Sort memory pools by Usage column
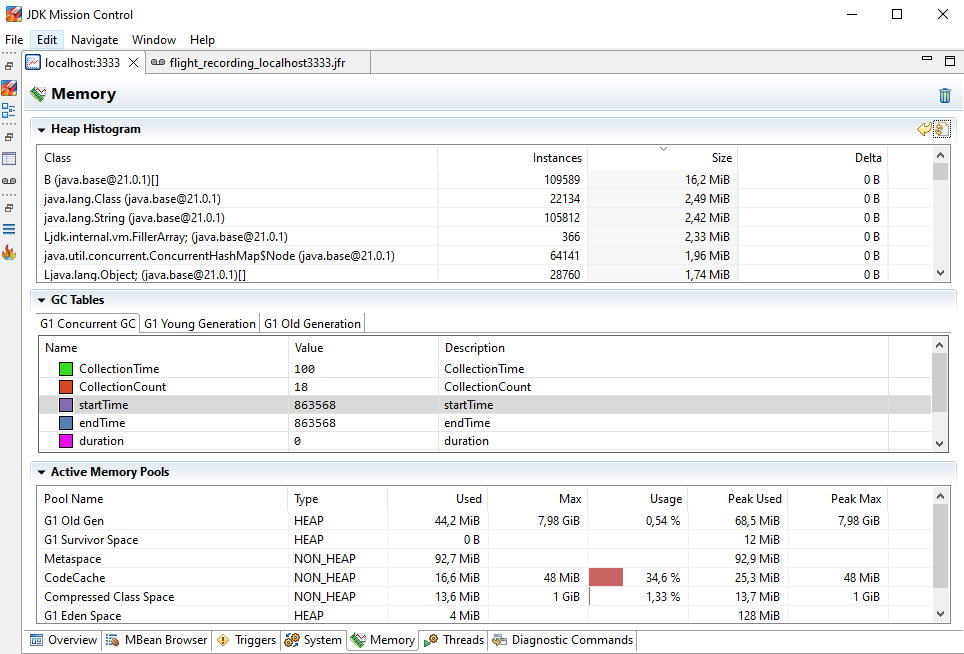964x654 pixels. [x=638, y=498]
